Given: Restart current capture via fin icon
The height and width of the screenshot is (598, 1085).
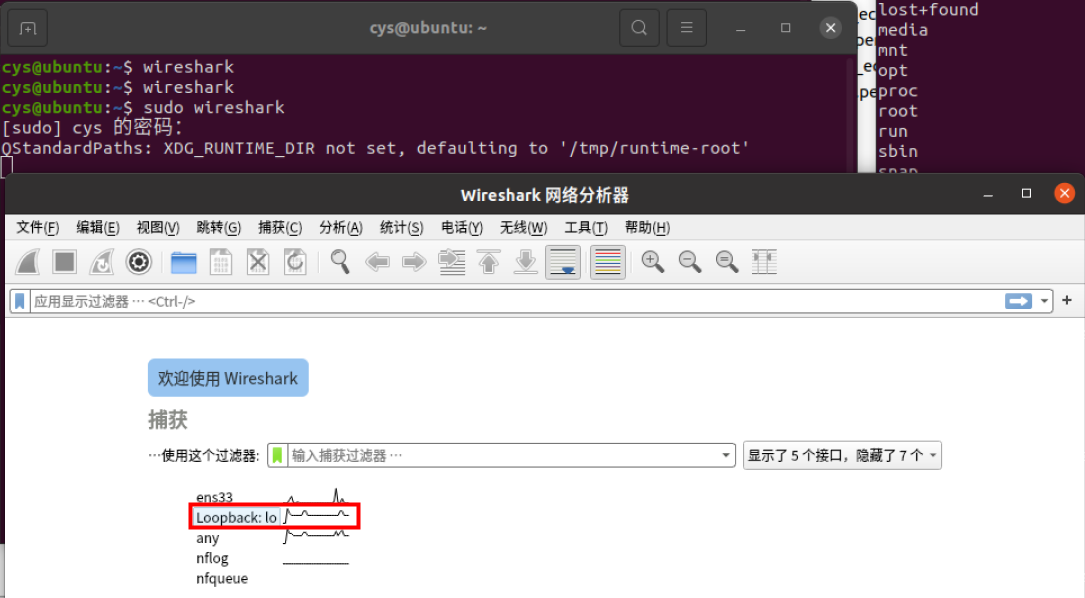Looking at the screenshot, I should (x=102, y=262).
